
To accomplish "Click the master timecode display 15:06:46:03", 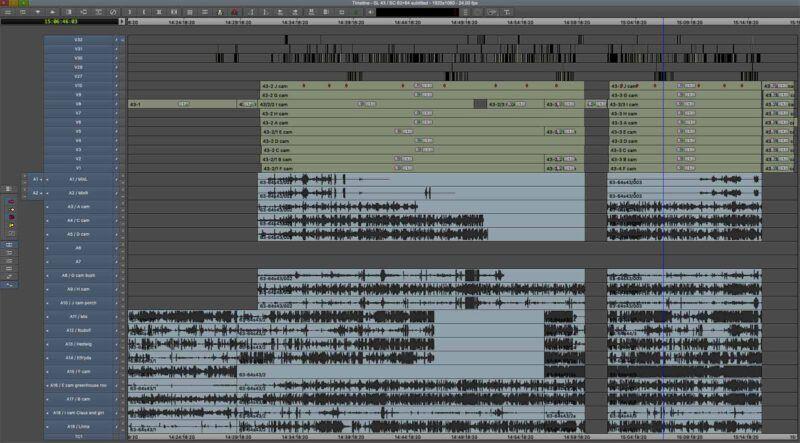I will tap(59, 21).
